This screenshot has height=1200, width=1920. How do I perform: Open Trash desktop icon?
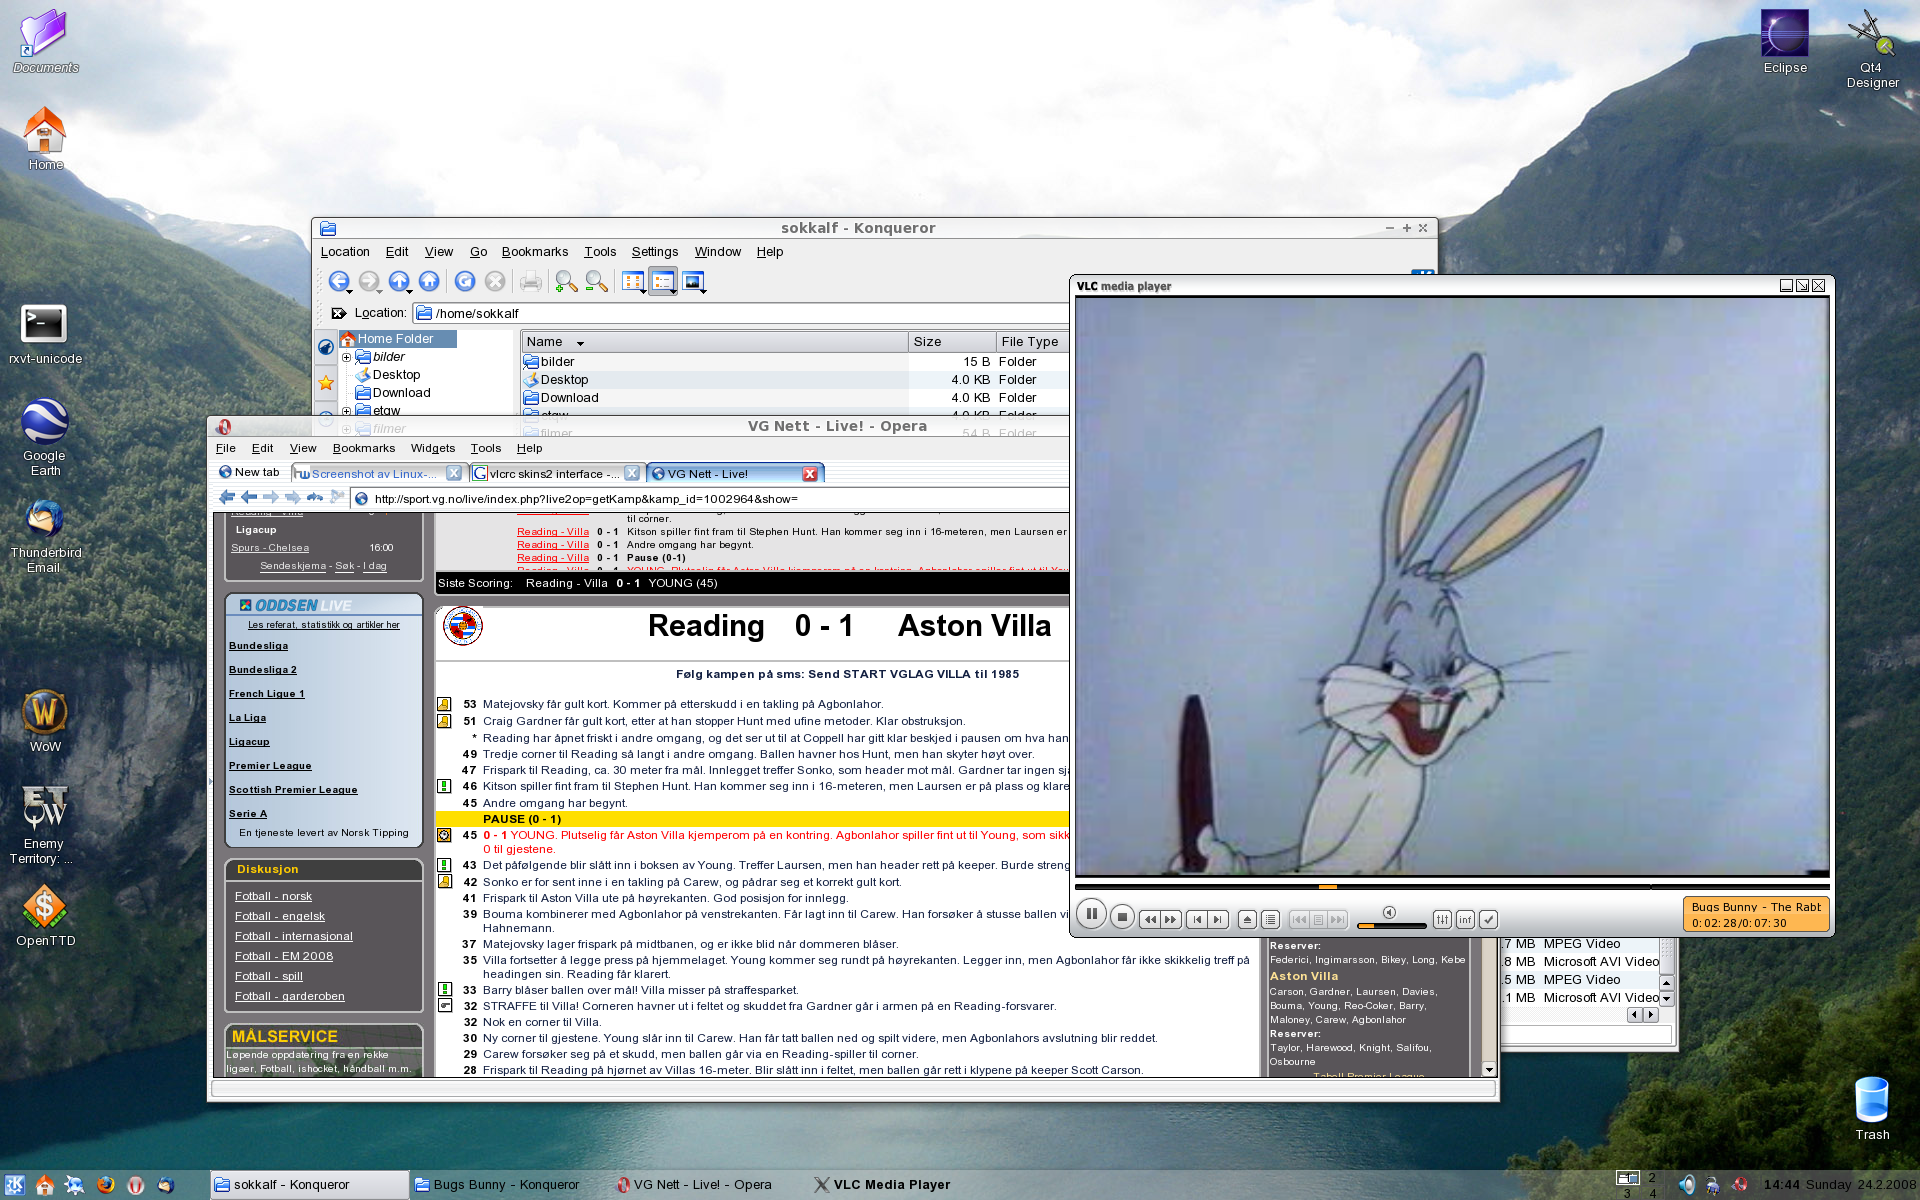coord(1872,1108)
